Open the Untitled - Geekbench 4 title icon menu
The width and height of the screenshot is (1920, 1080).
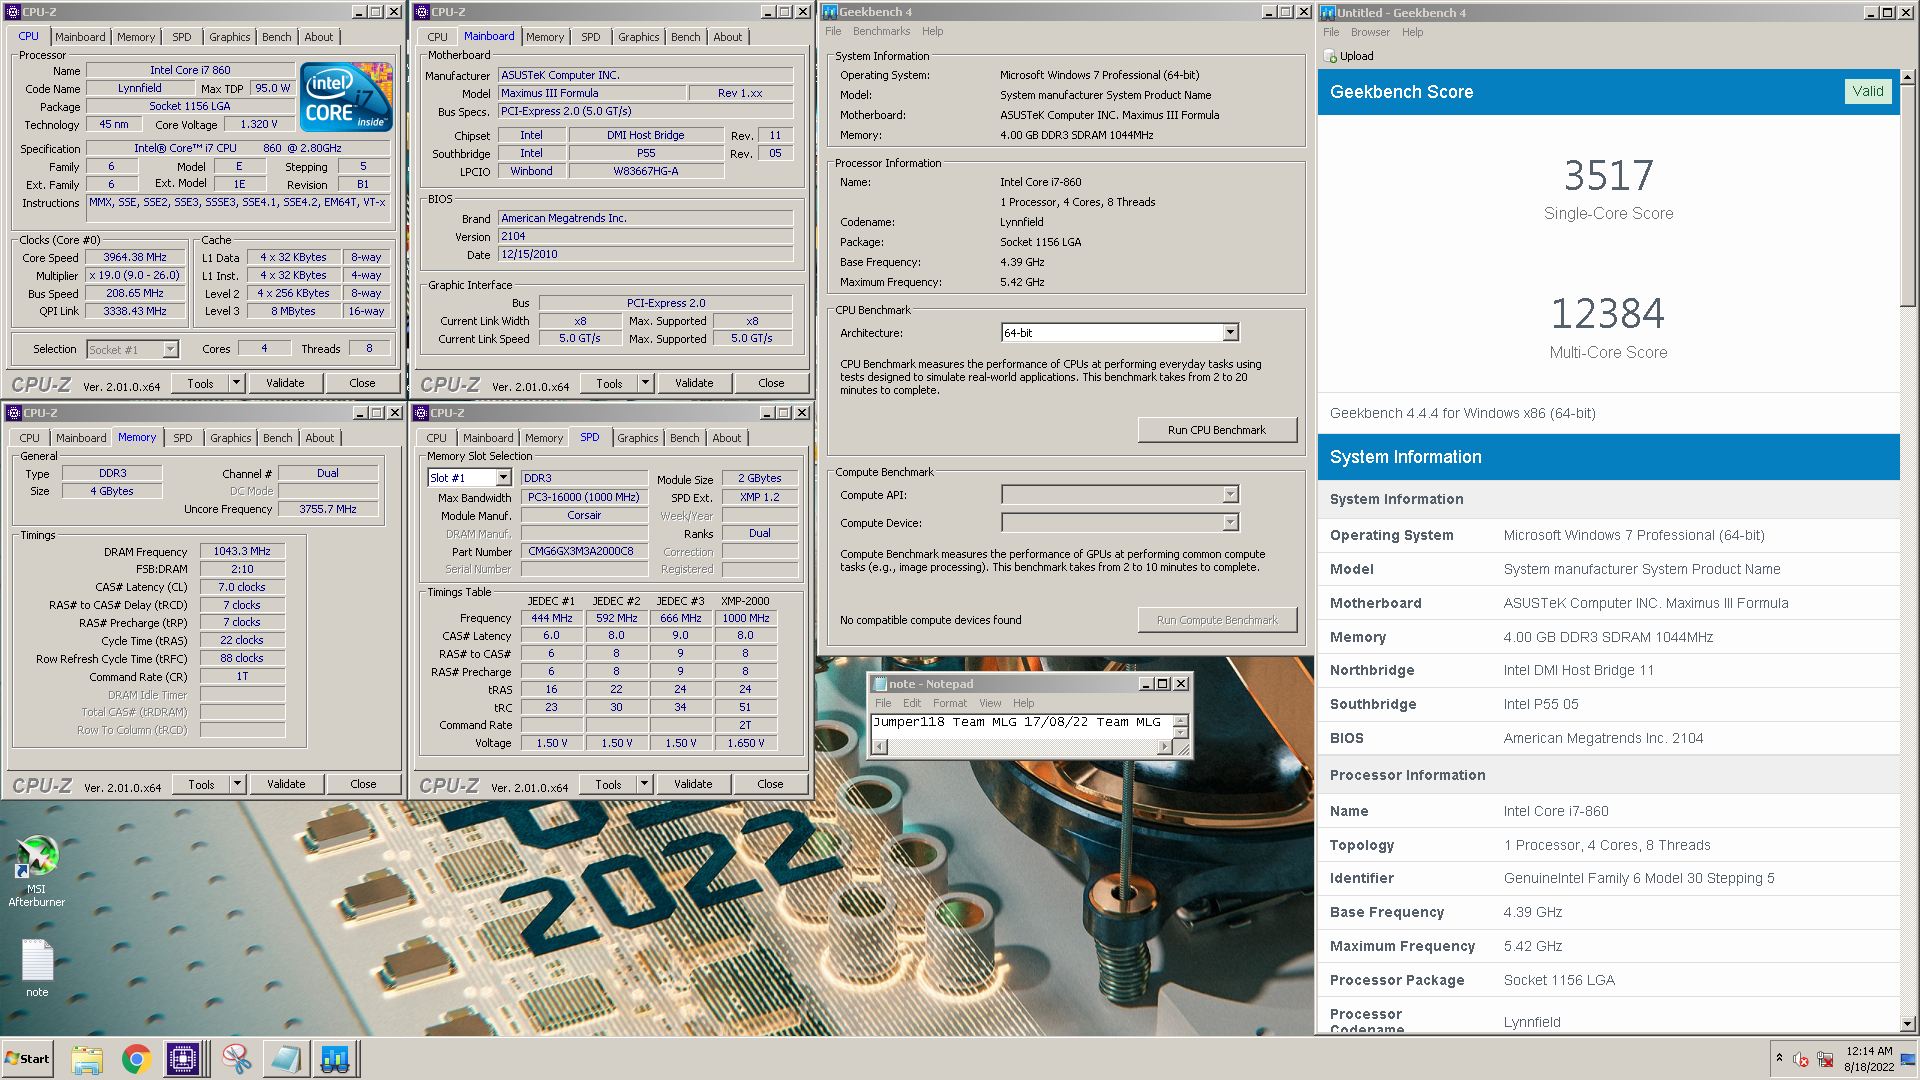point(1328,12)
